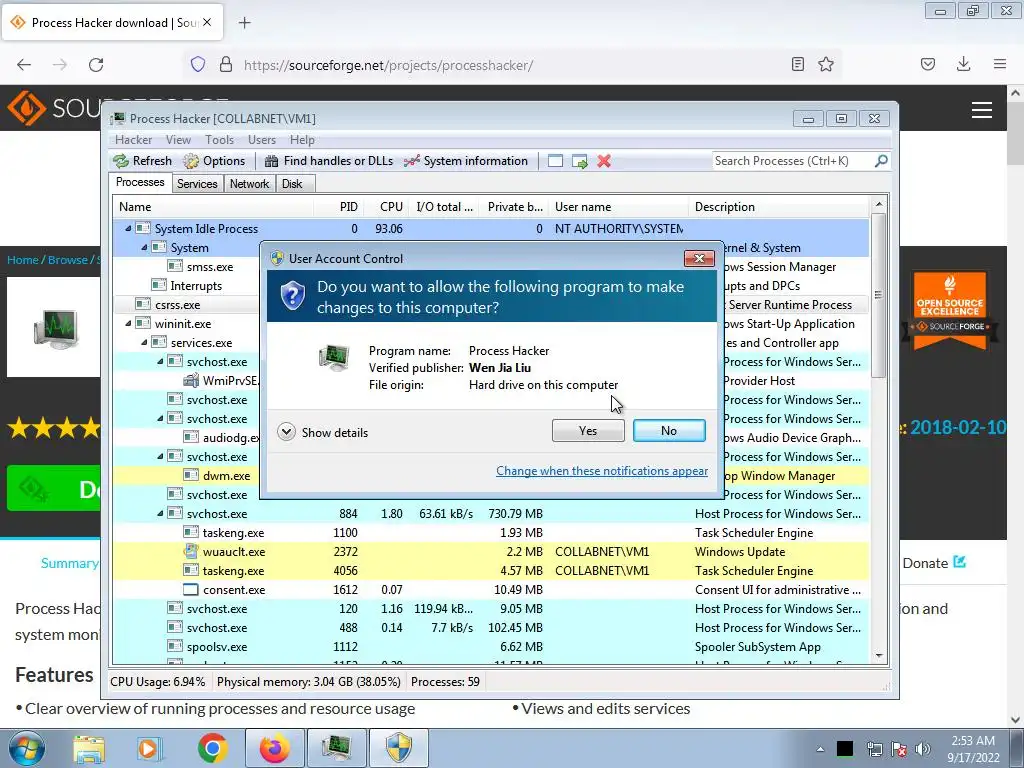The width and height of the screenshot is (1024, 768).
Task: Click the UAC shield taskbar button
Action: pyautogui.click(x=399, y=748)
